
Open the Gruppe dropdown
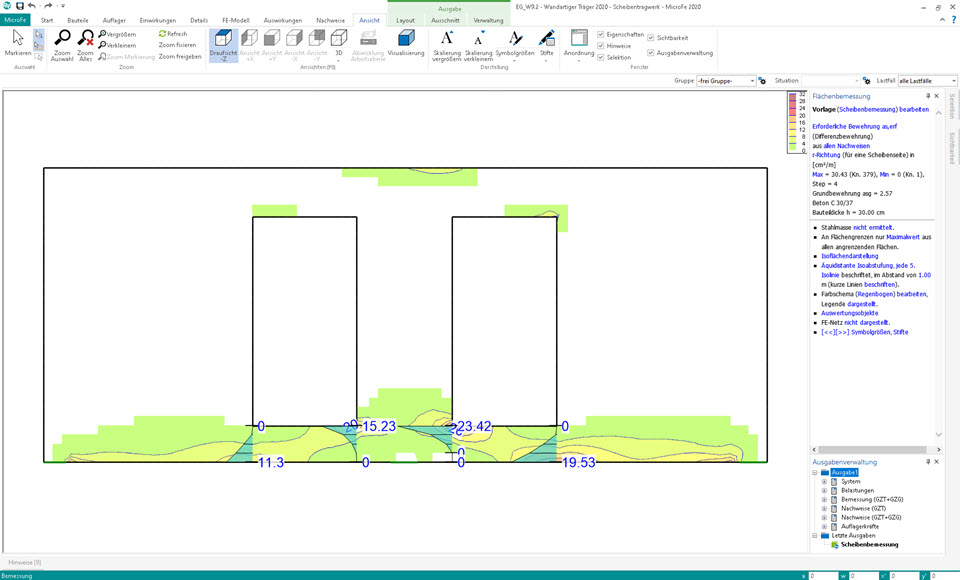pyautogui.click(x=751, y=80)
